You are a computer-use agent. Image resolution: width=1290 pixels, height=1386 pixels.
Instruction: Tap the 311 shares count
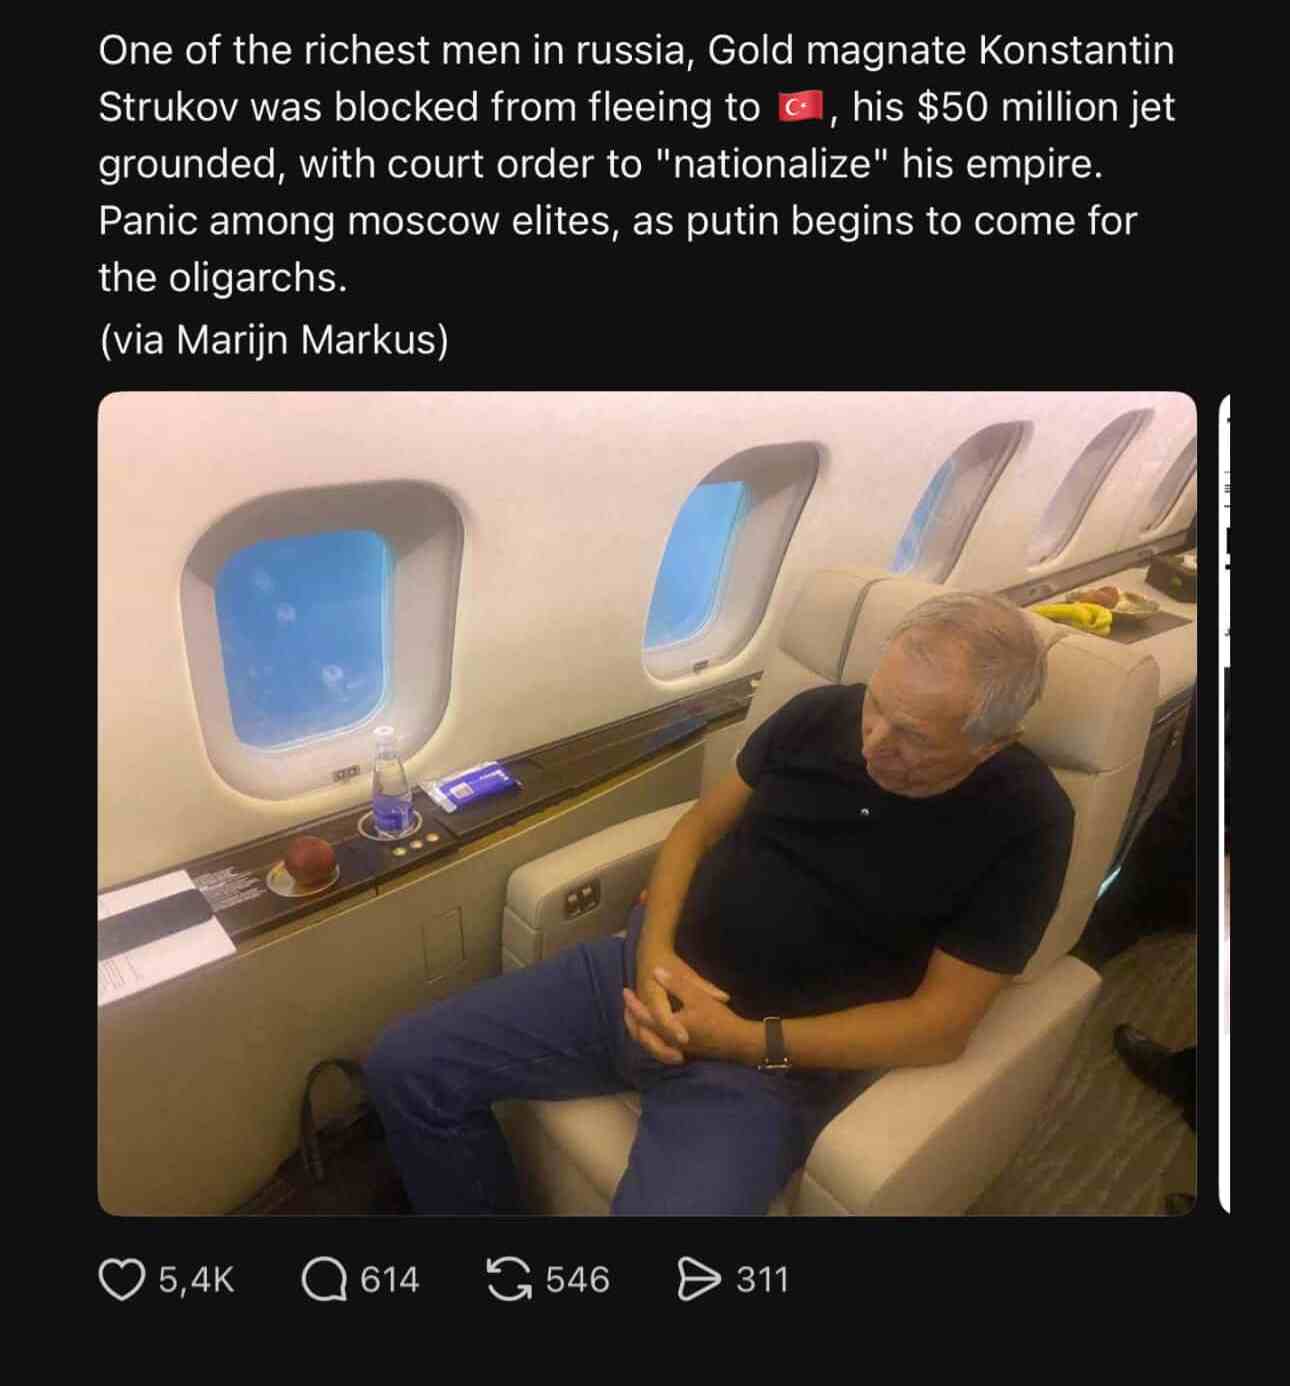[763, 1280]
